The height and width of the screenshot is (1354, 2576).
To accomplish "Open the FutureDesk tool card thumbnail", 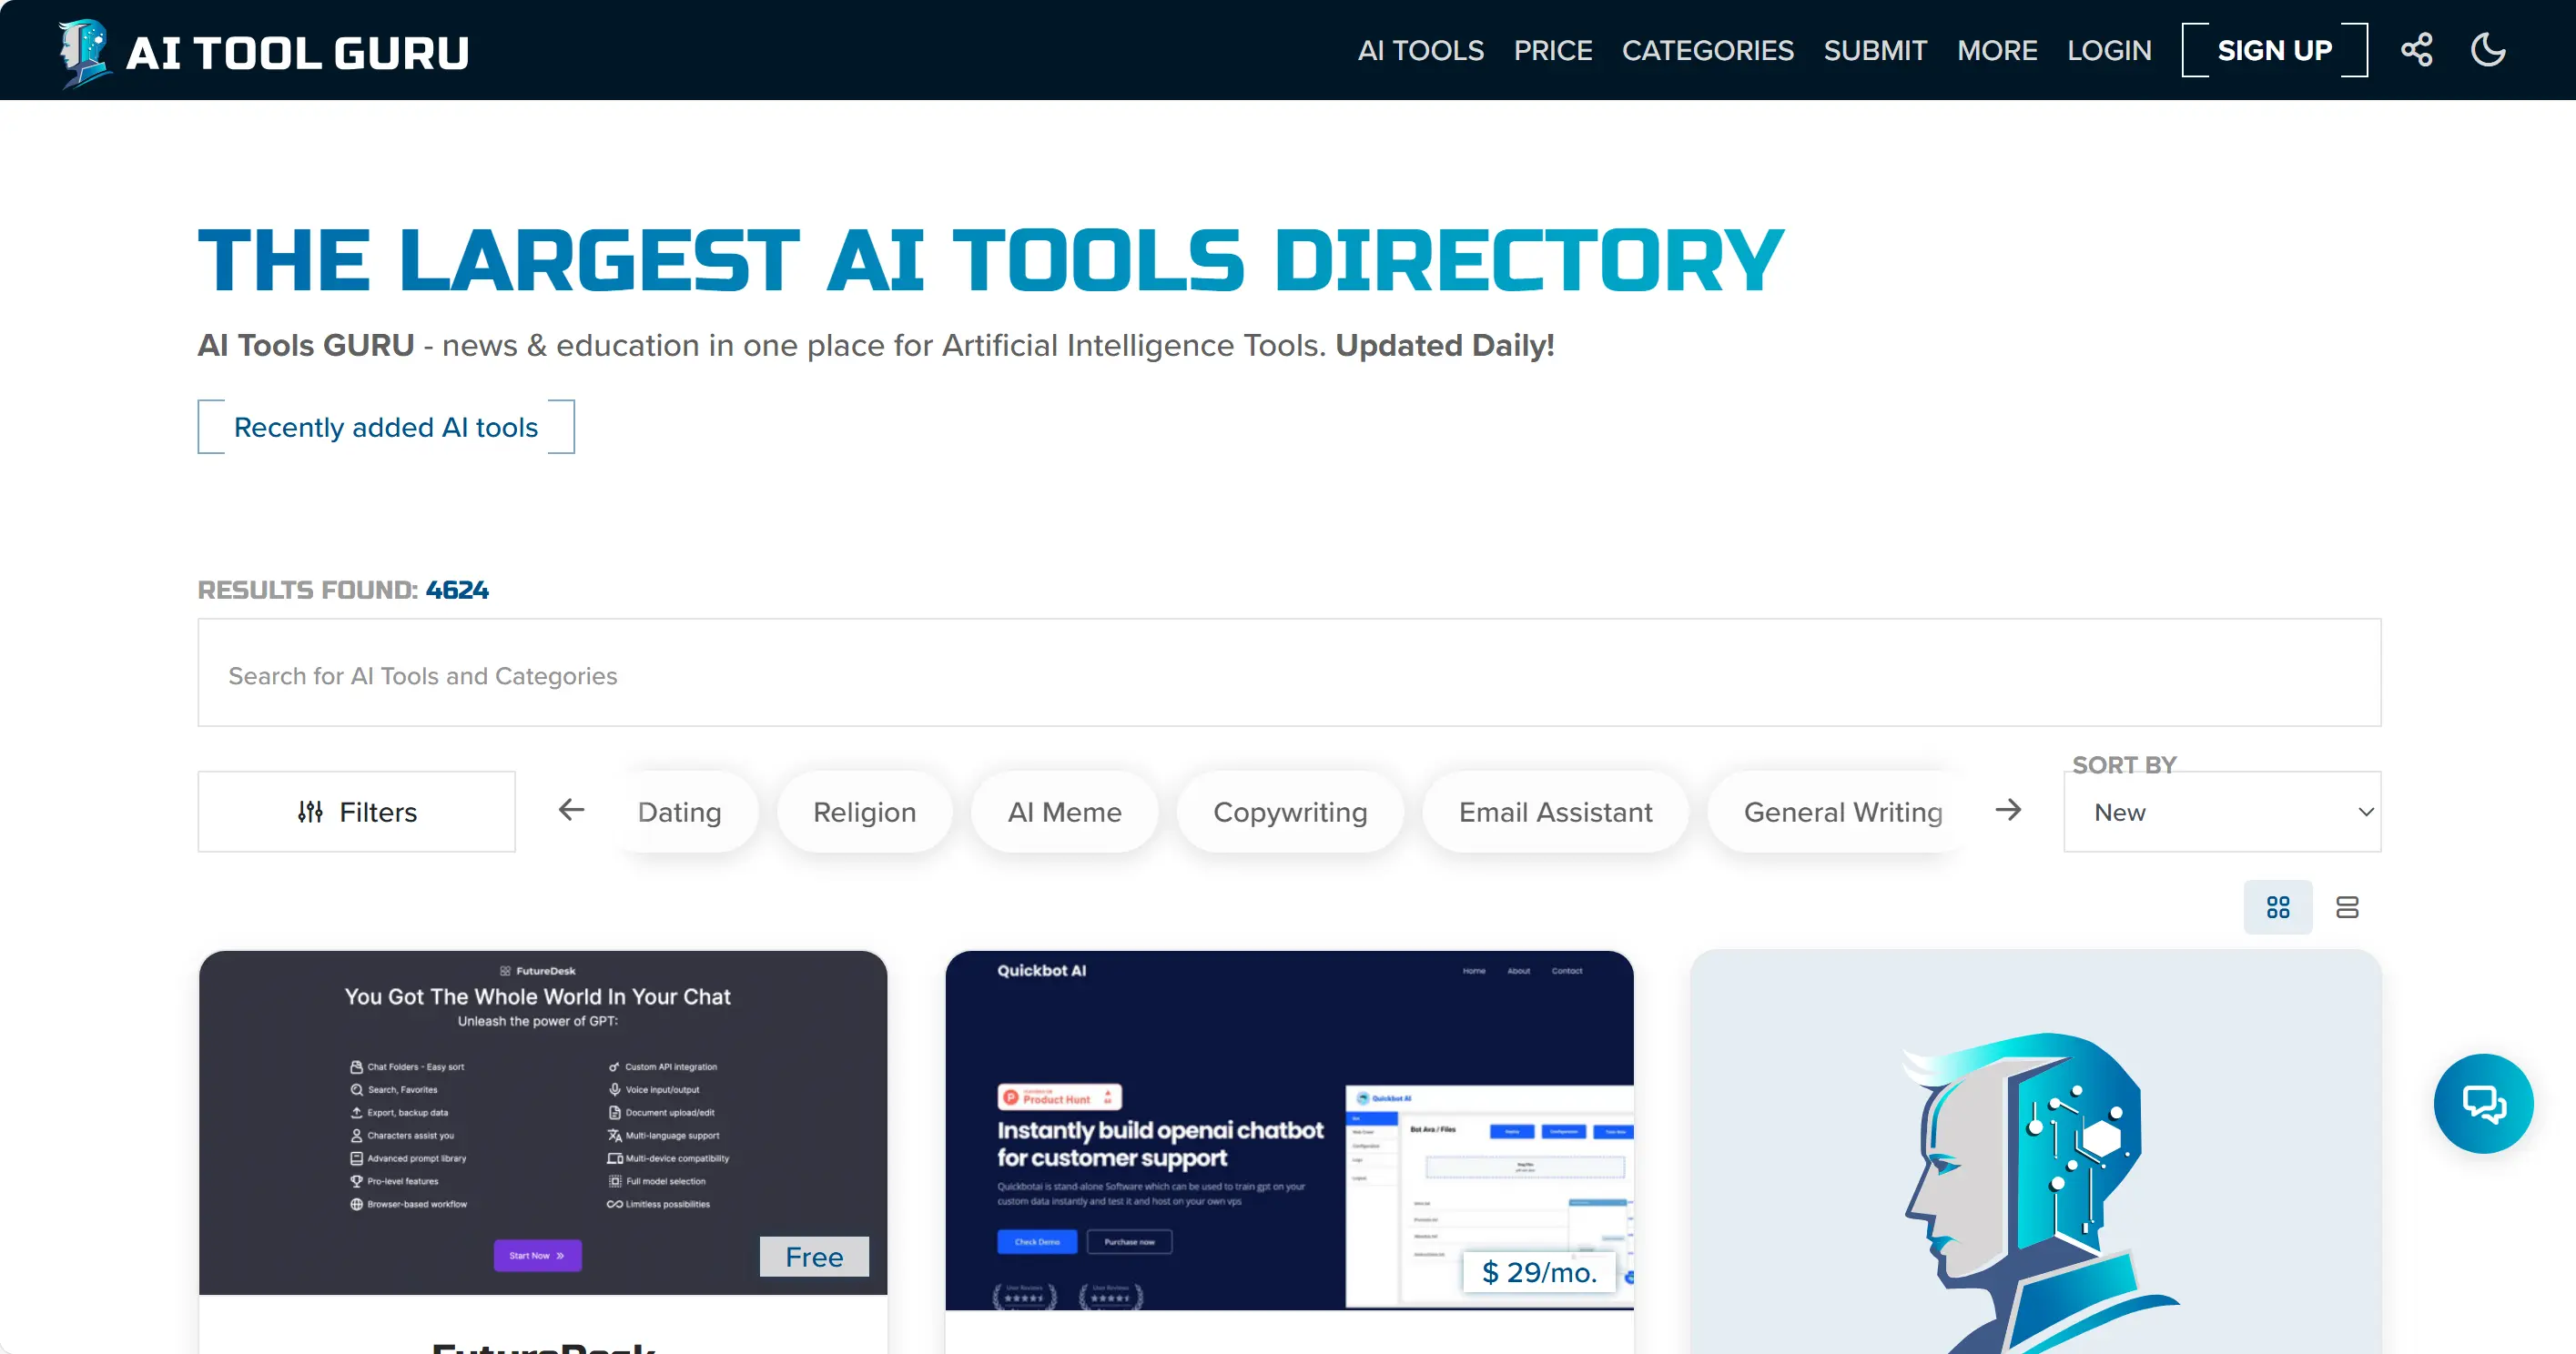I will click(543, 1122).
